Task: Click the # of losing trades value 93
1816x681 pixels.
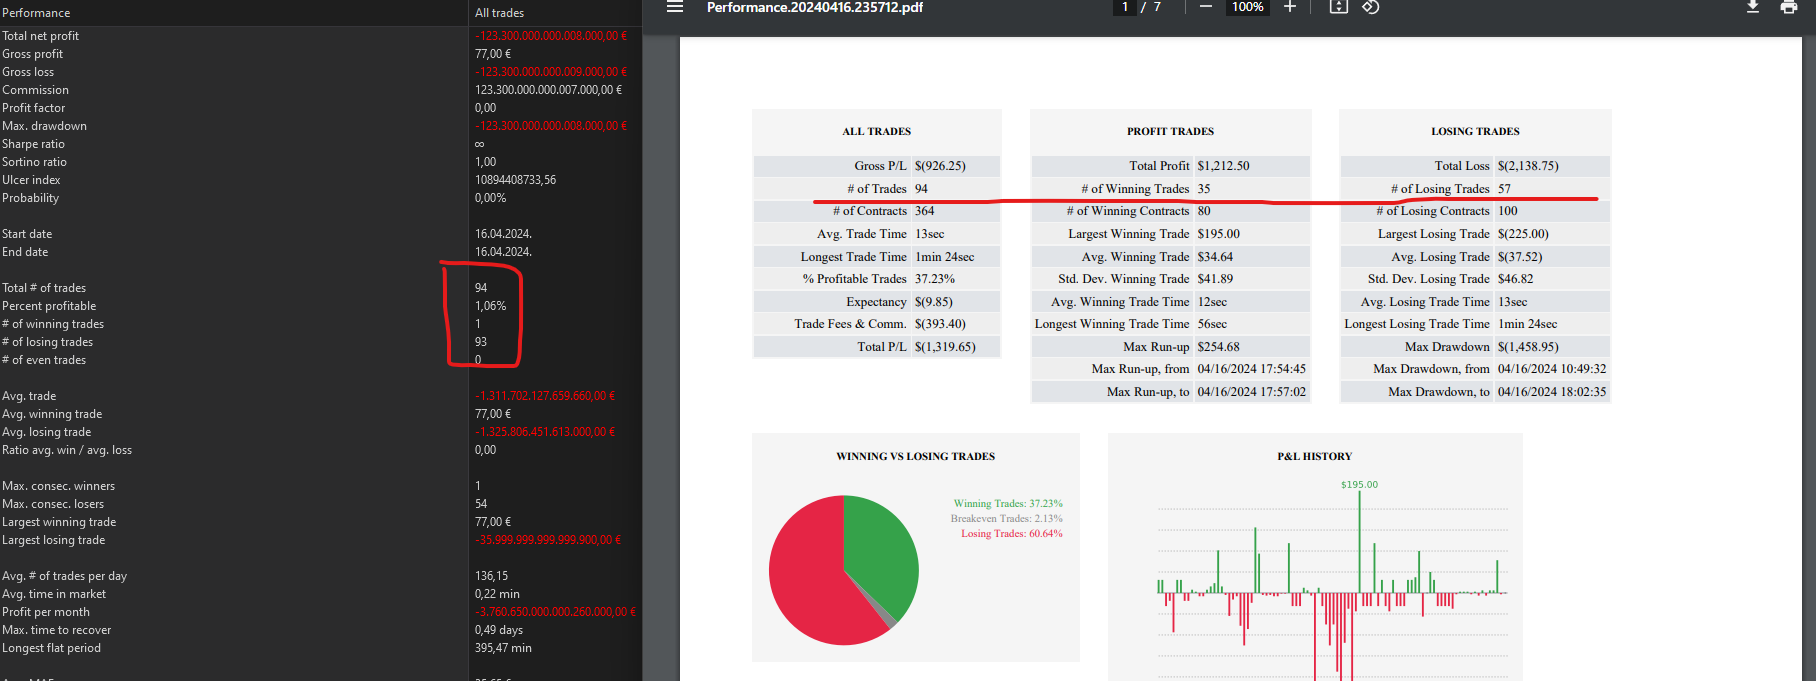Action: coord(481,342)
